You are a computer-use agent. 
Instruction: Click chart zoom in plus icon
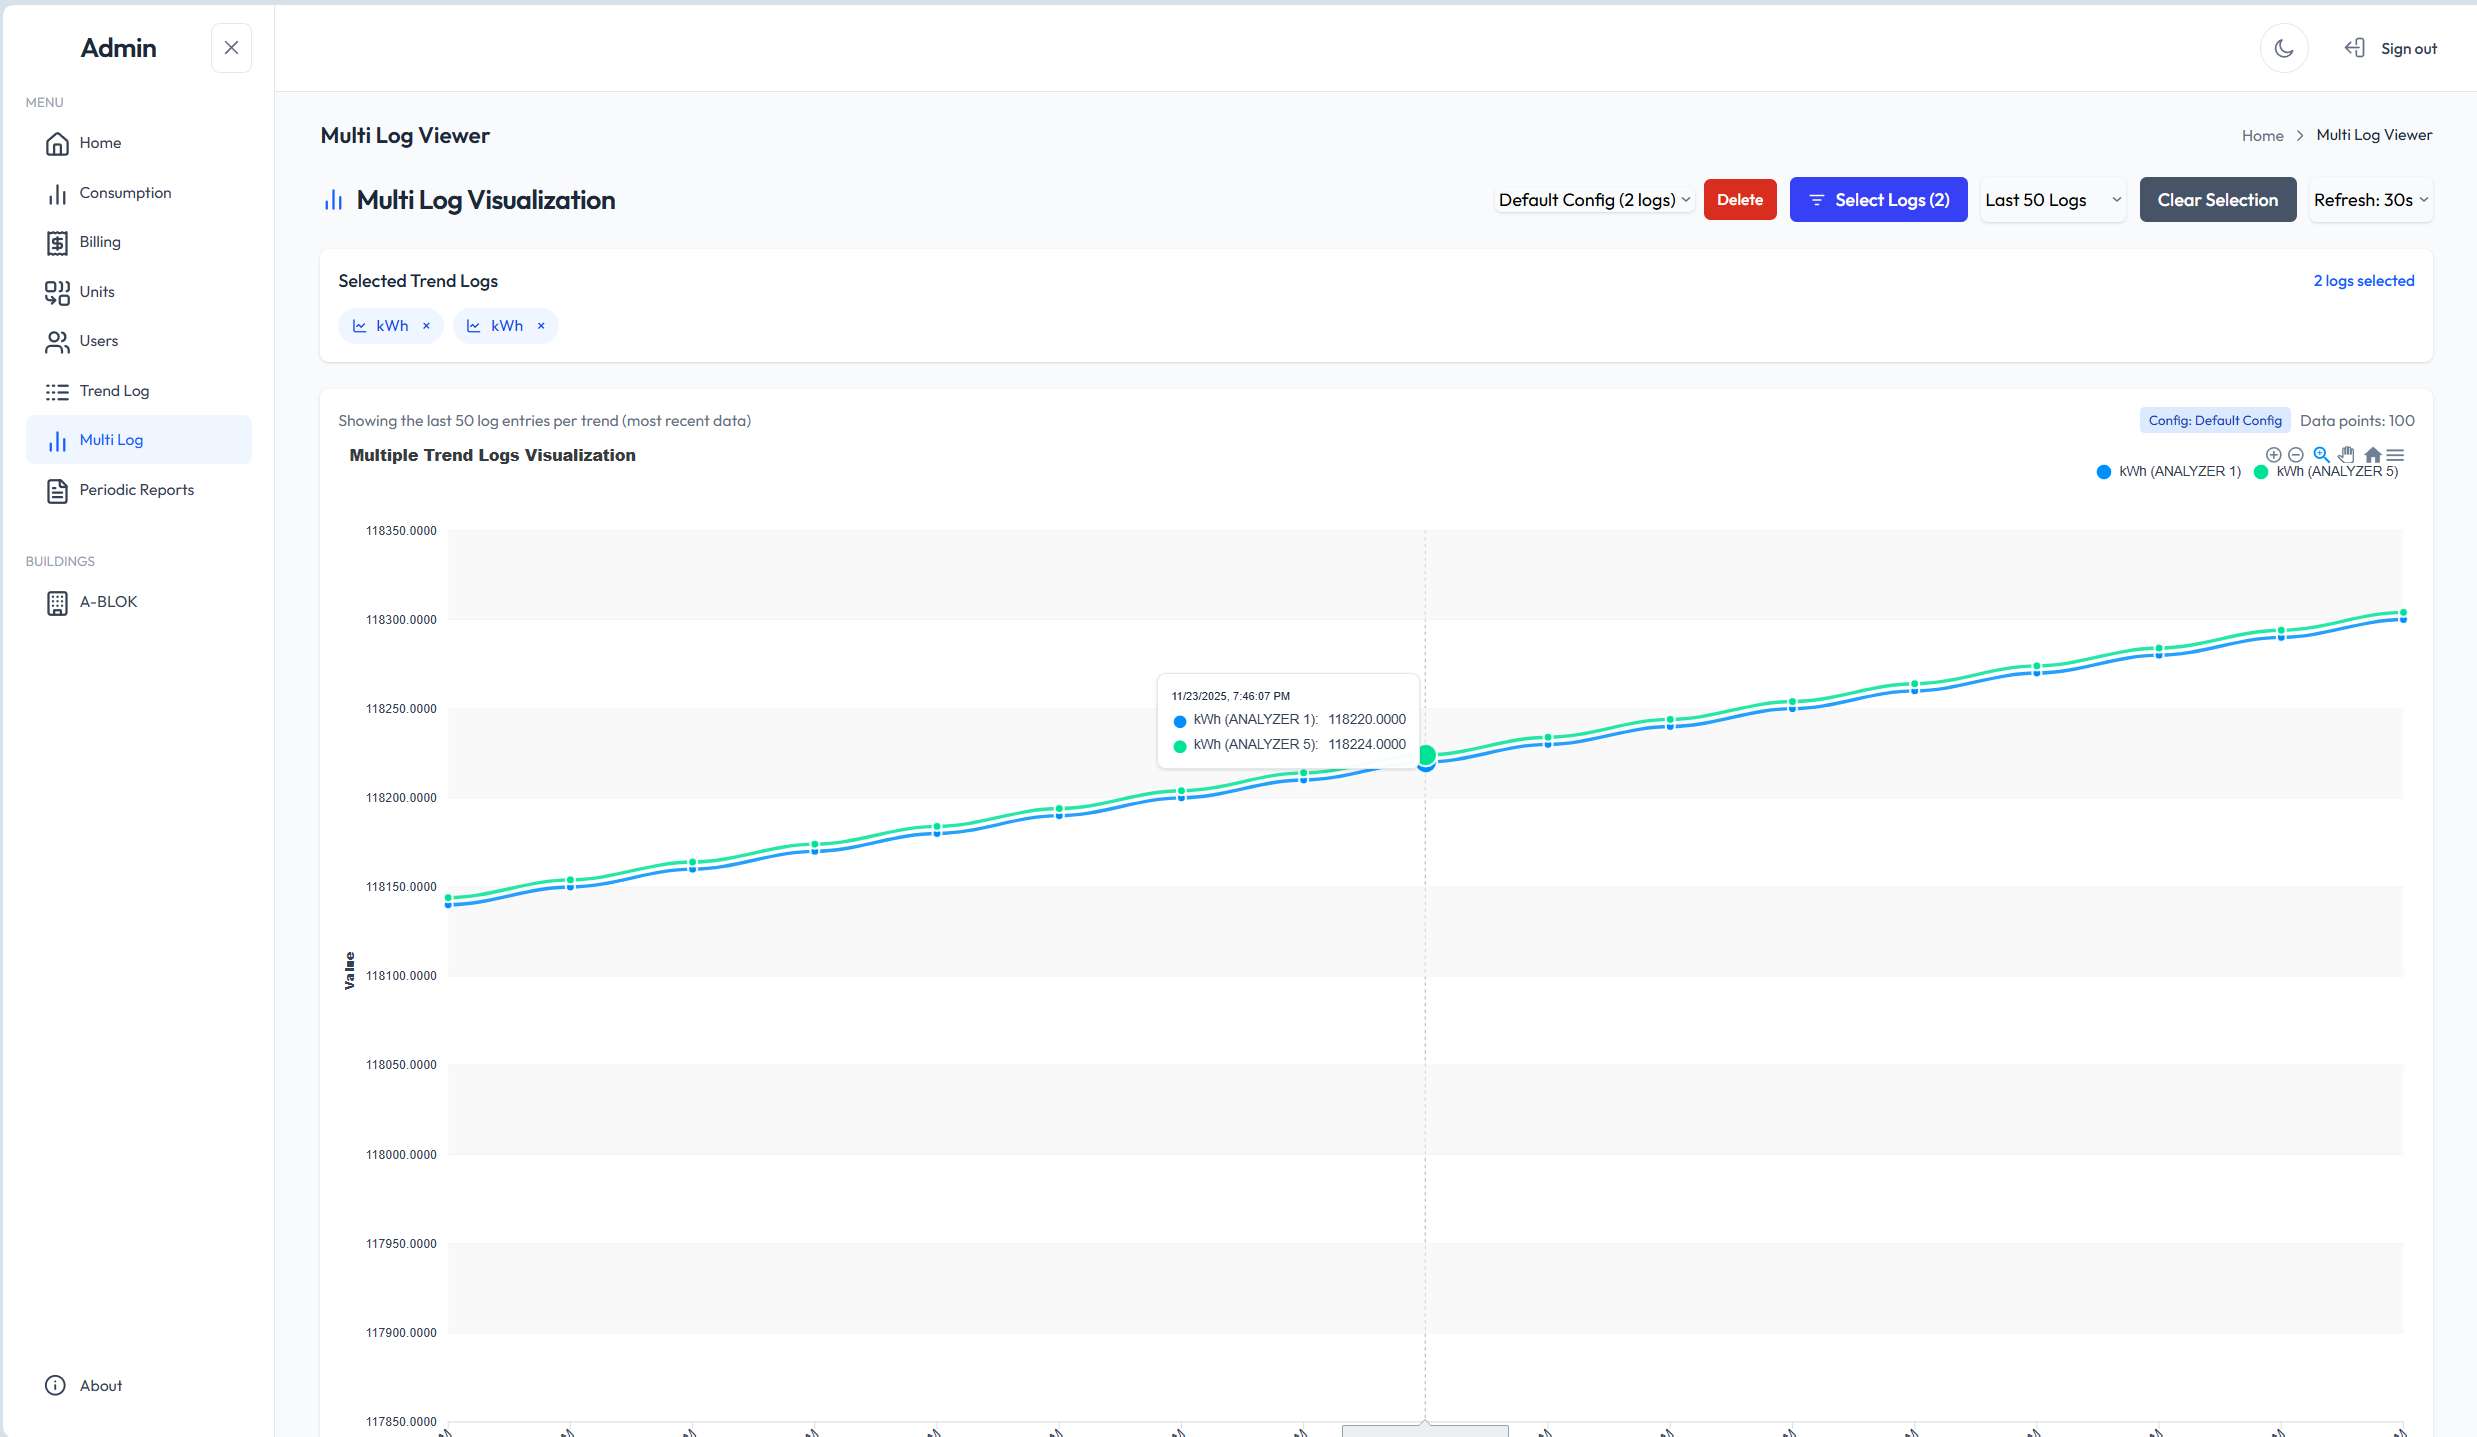click(2273, 455)
